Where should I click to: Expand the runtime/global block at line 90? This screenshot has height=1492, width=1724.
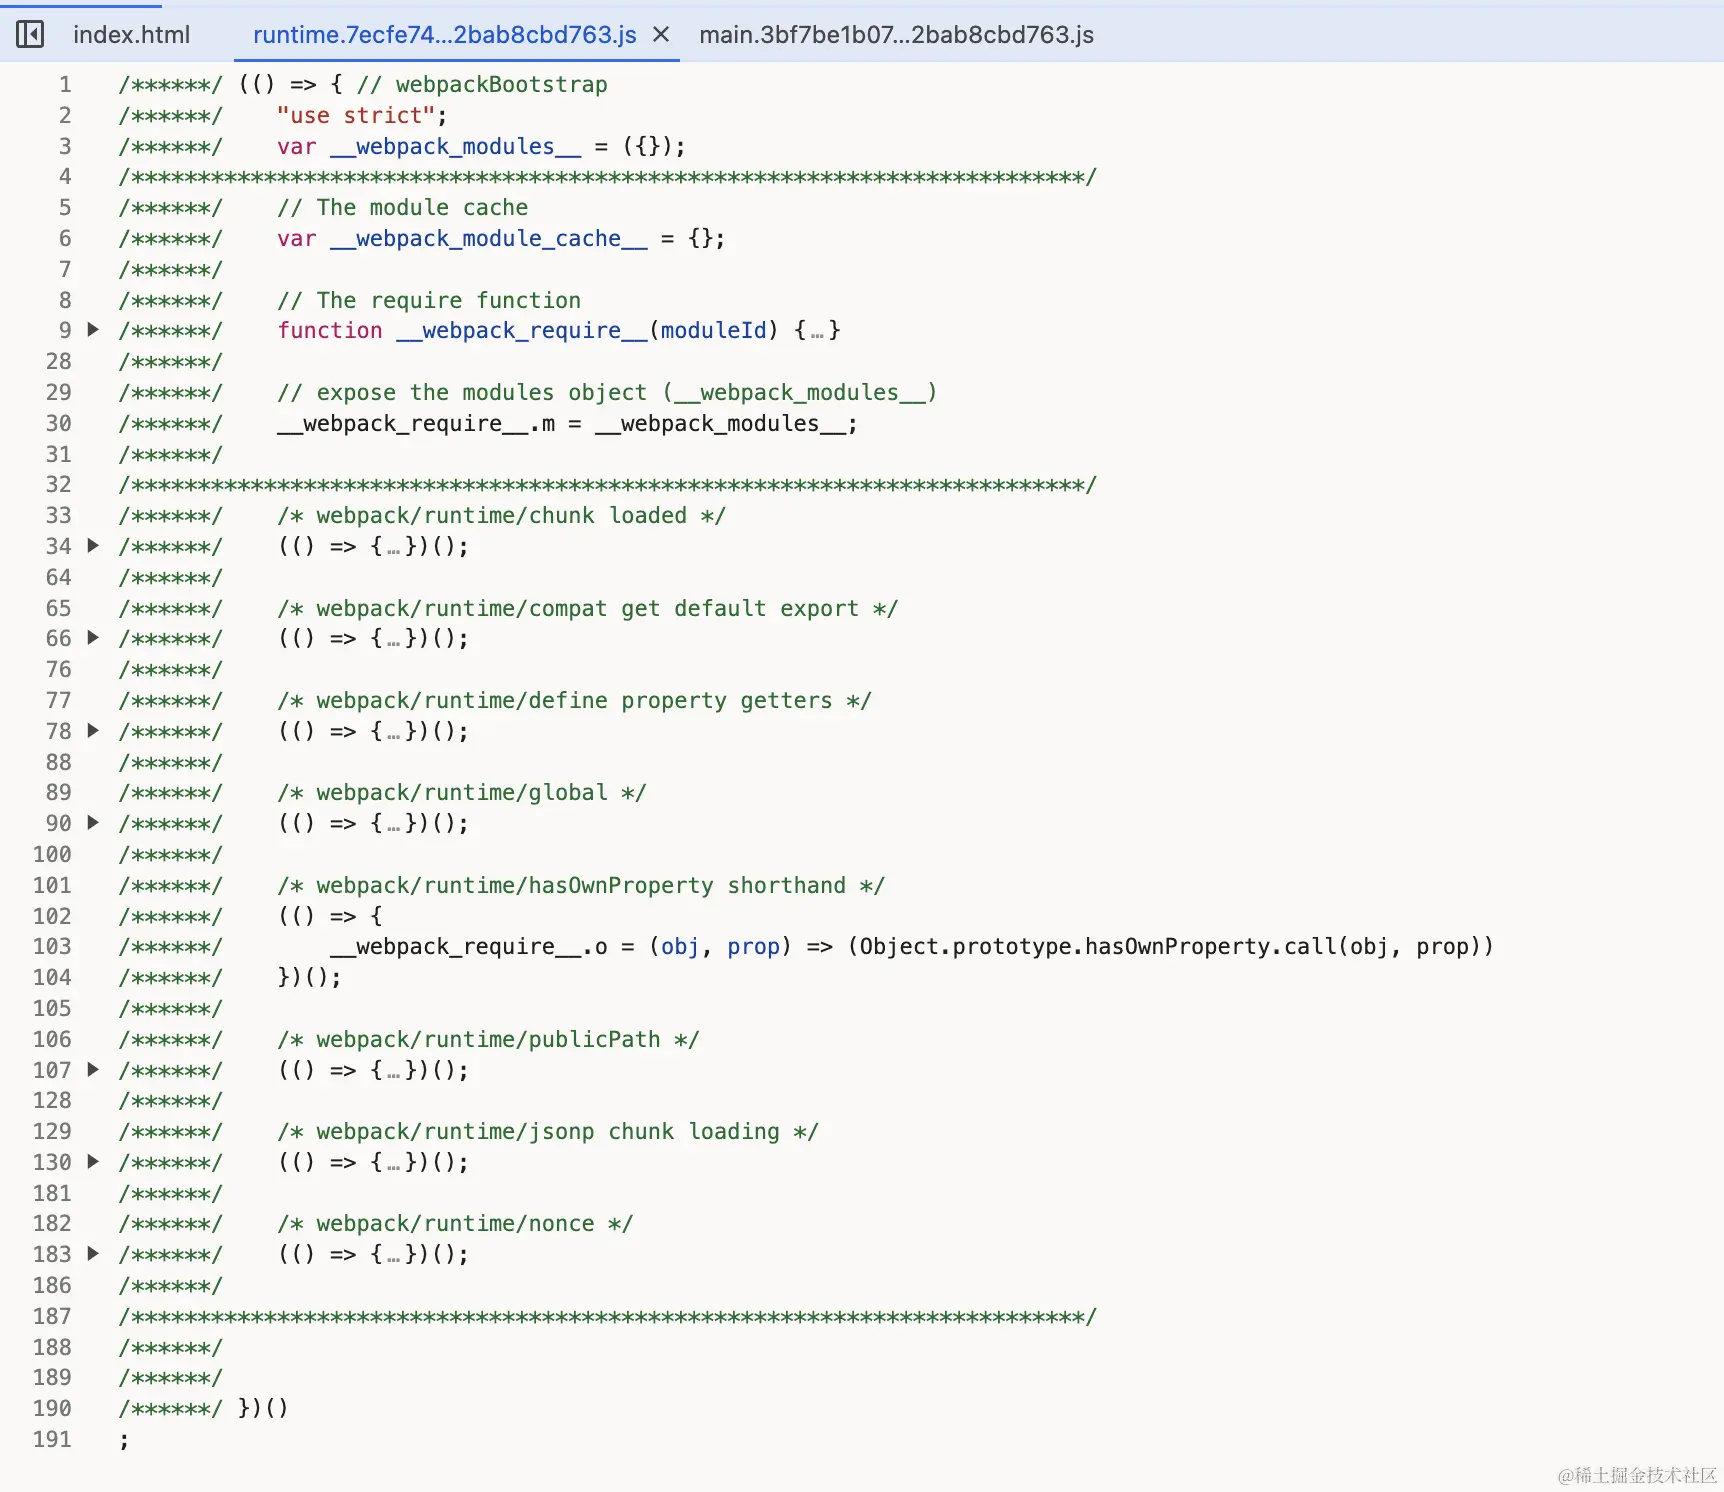click(x=93, y=823)
